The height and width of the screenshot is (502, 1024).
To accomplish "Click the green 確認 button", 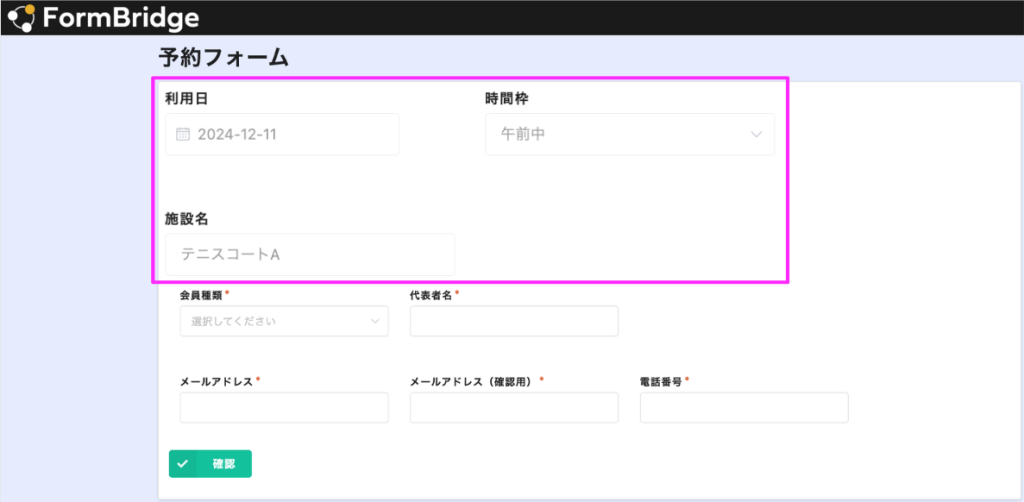I will coord(210,464).
